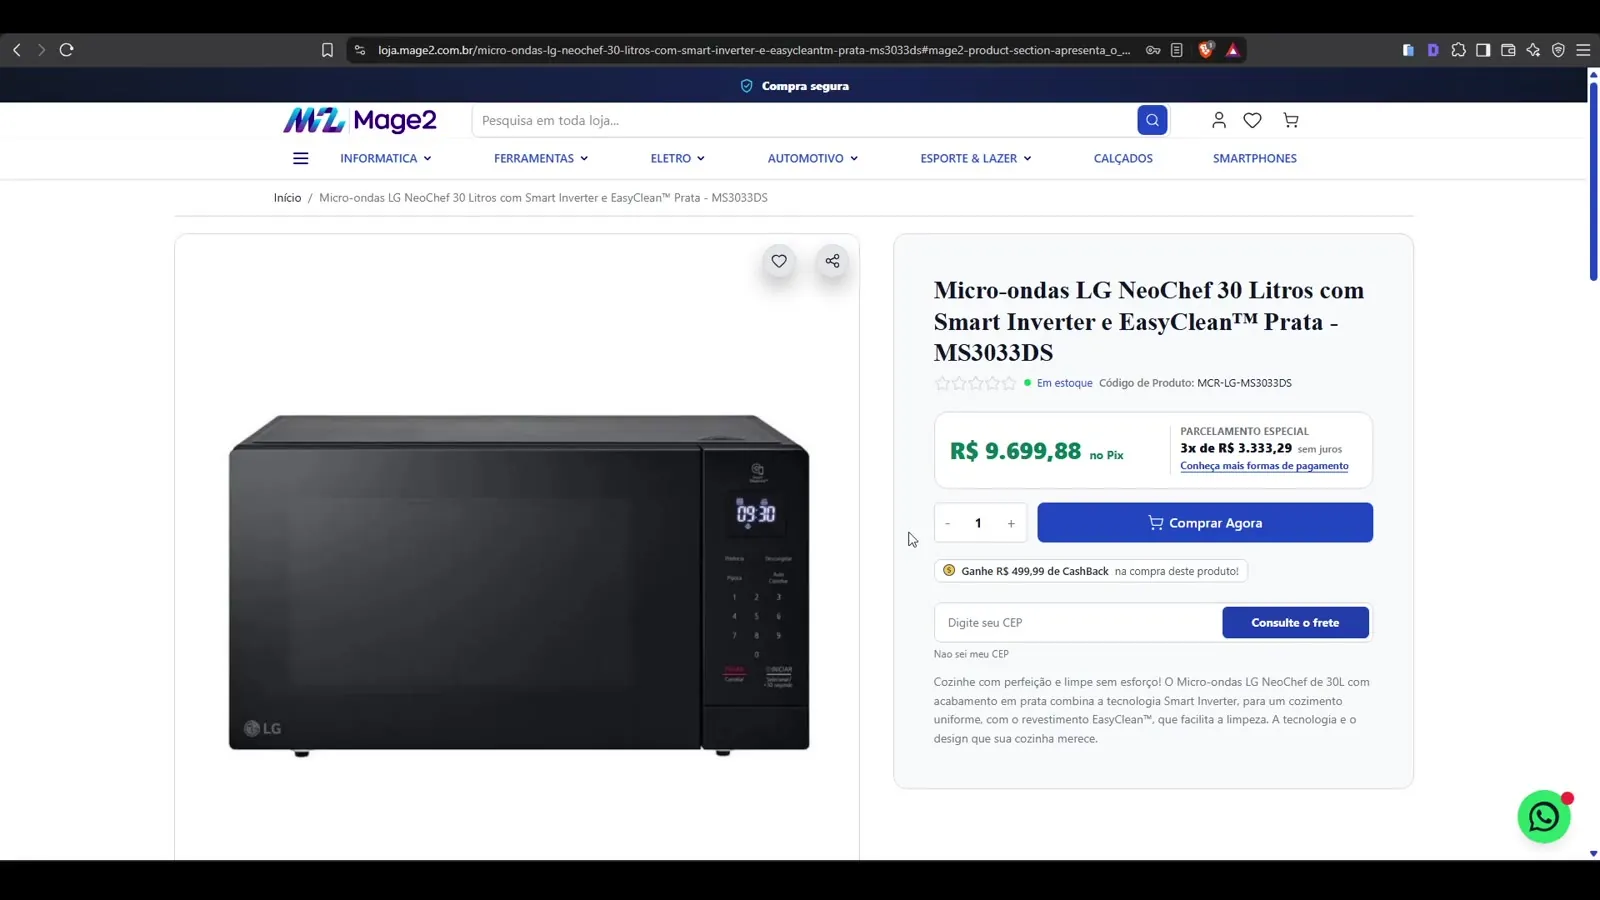Click the Ganhe R$ 499,99 de CashBack badge
This screenshot has height=900, width=1600.
point(1091,571)
